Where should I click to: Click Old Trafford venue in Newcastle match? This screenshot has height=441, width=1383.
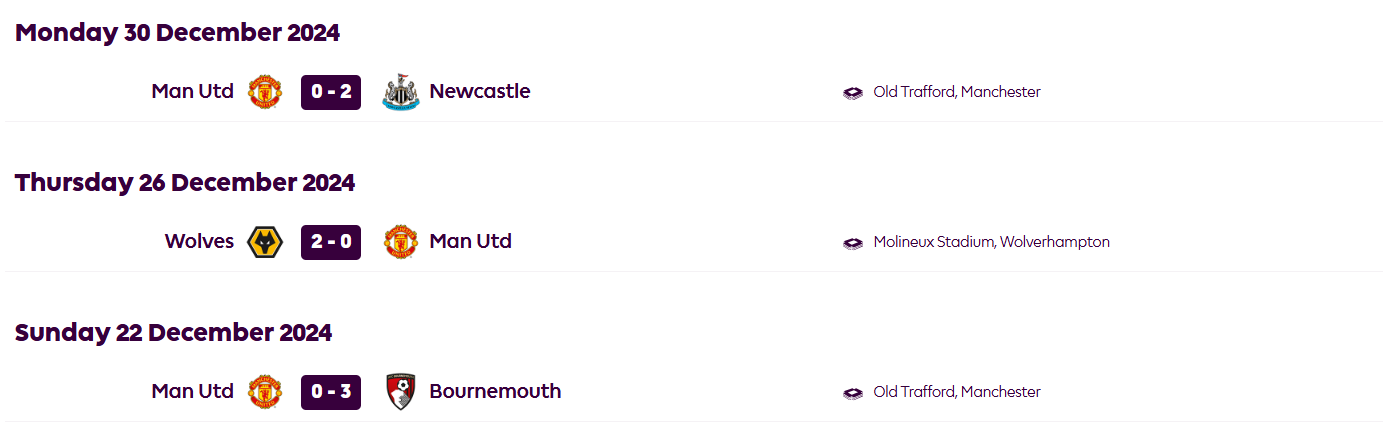(x=957, y=92)
